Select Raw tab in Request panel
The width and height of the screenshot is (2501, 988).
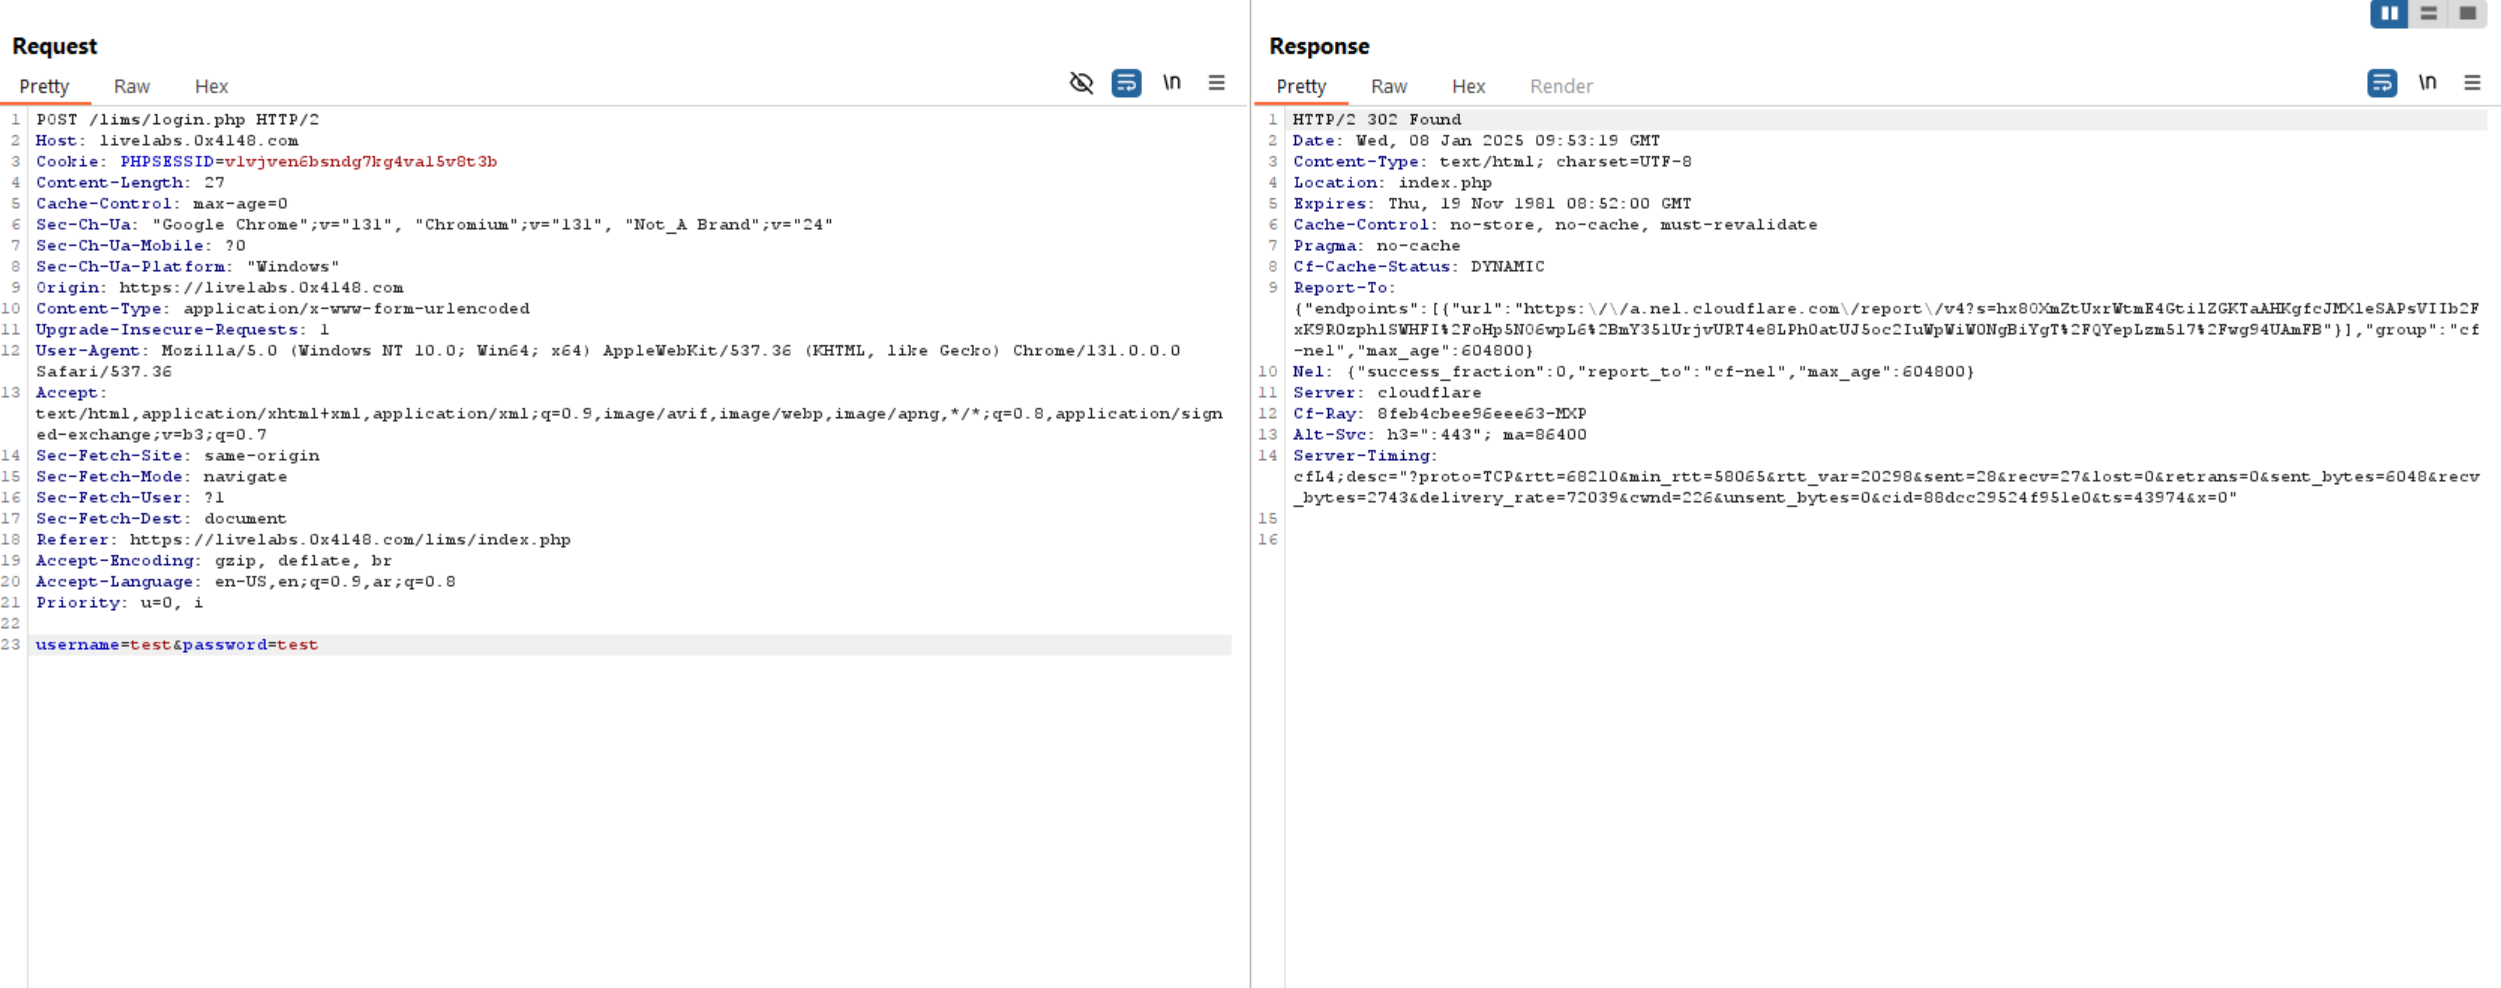pos(131,86)
